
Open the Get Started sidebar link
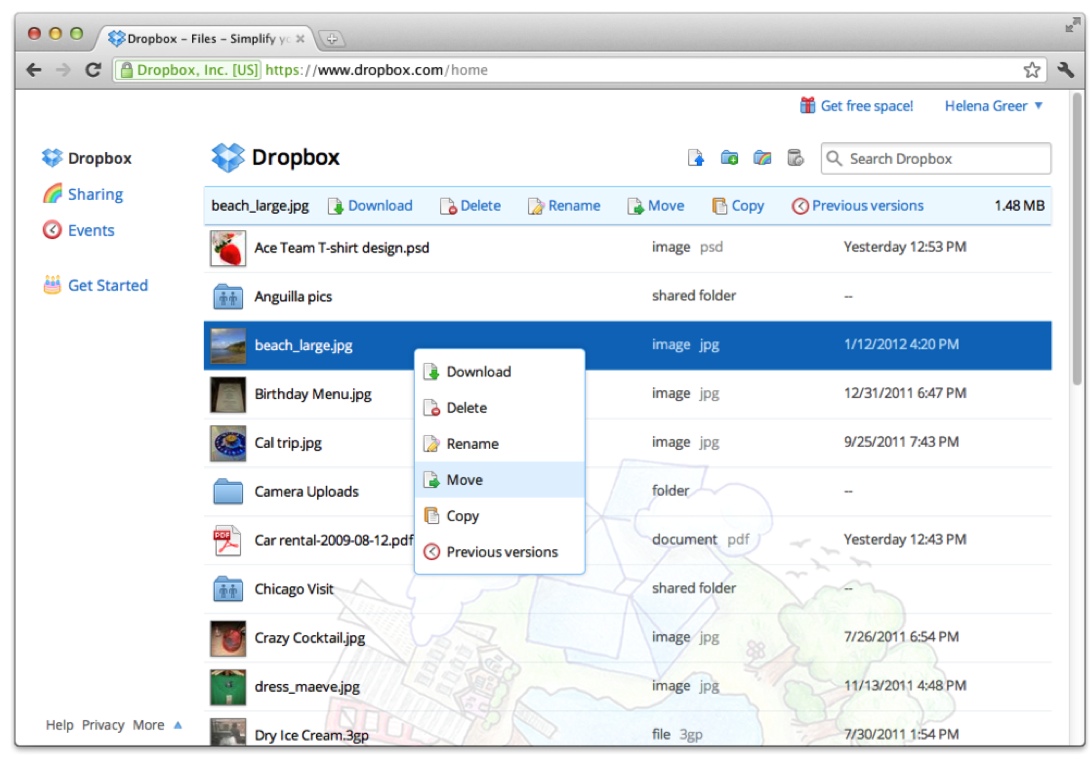point(108,286)
